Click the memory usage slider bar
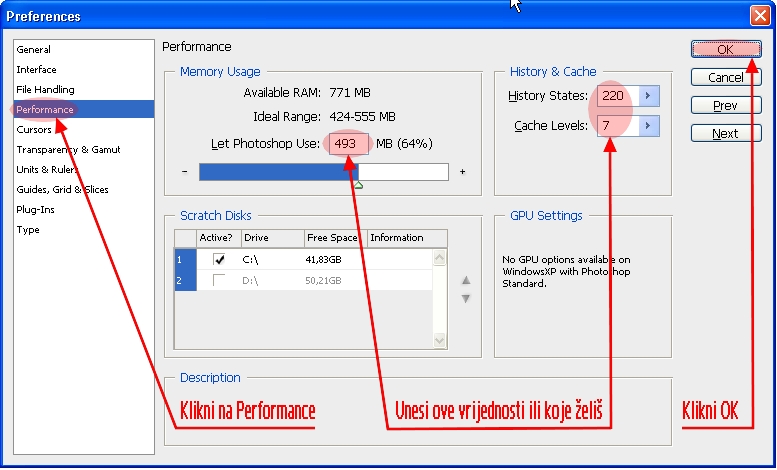Image resolution: width=777 pixels, height=470 pixels. pos(324,172)
